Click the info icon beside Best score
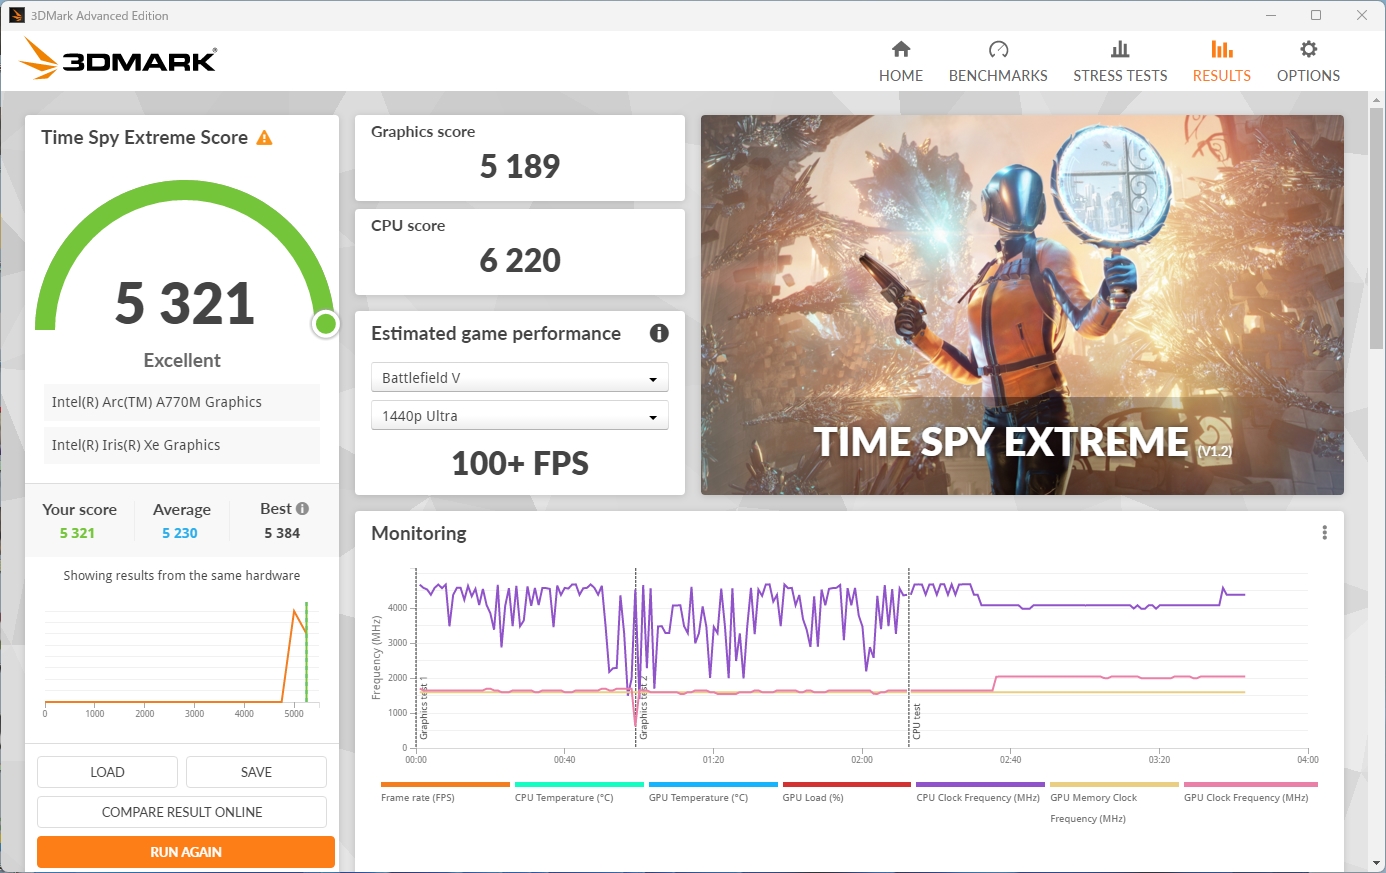The width and height of the screenshot is (1386, 873). coord(302,509)
